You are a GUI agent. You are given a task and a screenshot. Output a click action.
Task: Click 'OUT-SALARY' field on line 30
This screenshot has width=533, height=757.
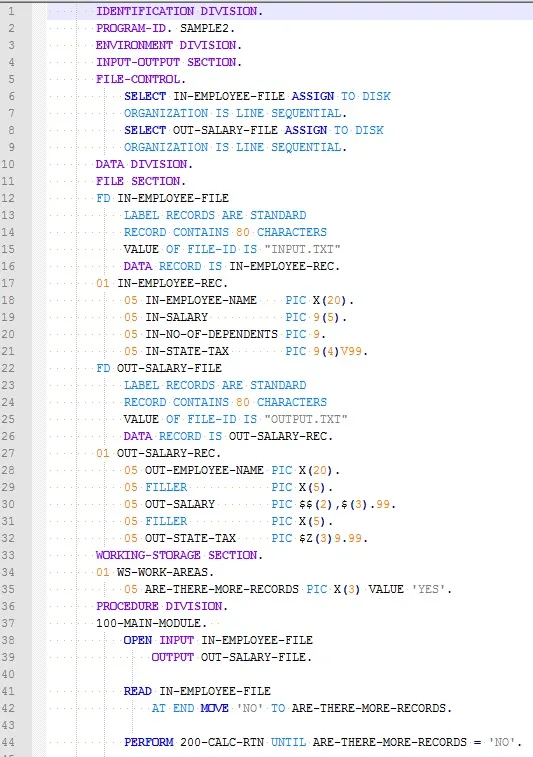(180, 504)
